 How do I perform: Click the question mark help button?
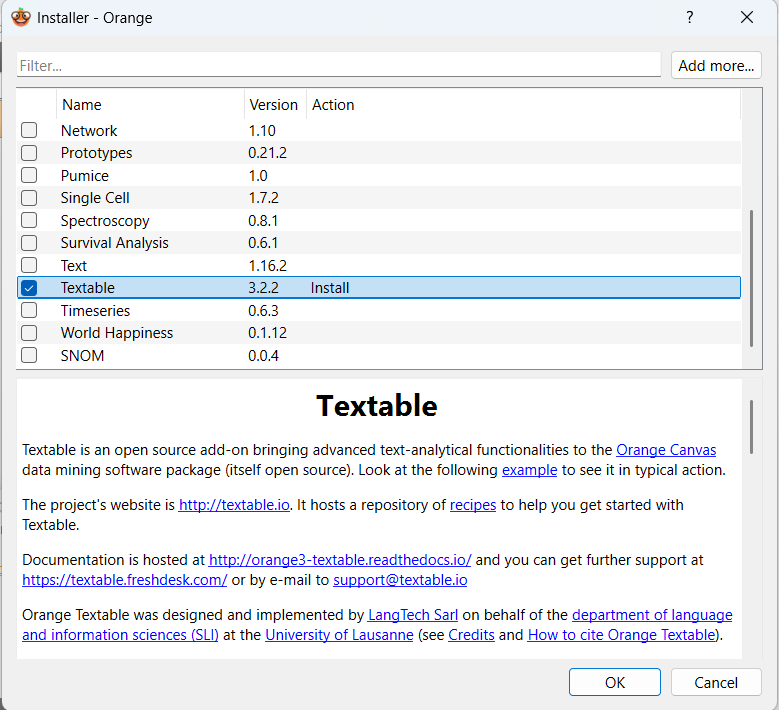tap(690, 17)
